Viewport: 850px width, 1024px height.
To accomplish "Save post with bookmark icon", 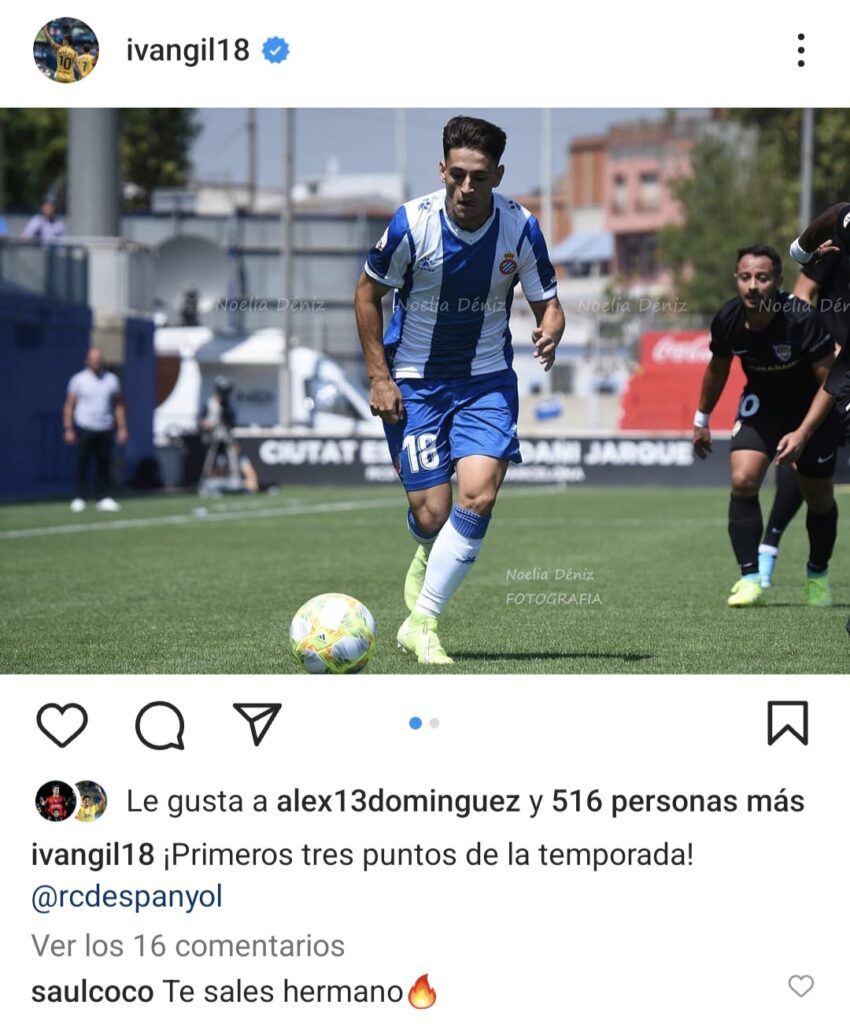I will tap(787, 723).
